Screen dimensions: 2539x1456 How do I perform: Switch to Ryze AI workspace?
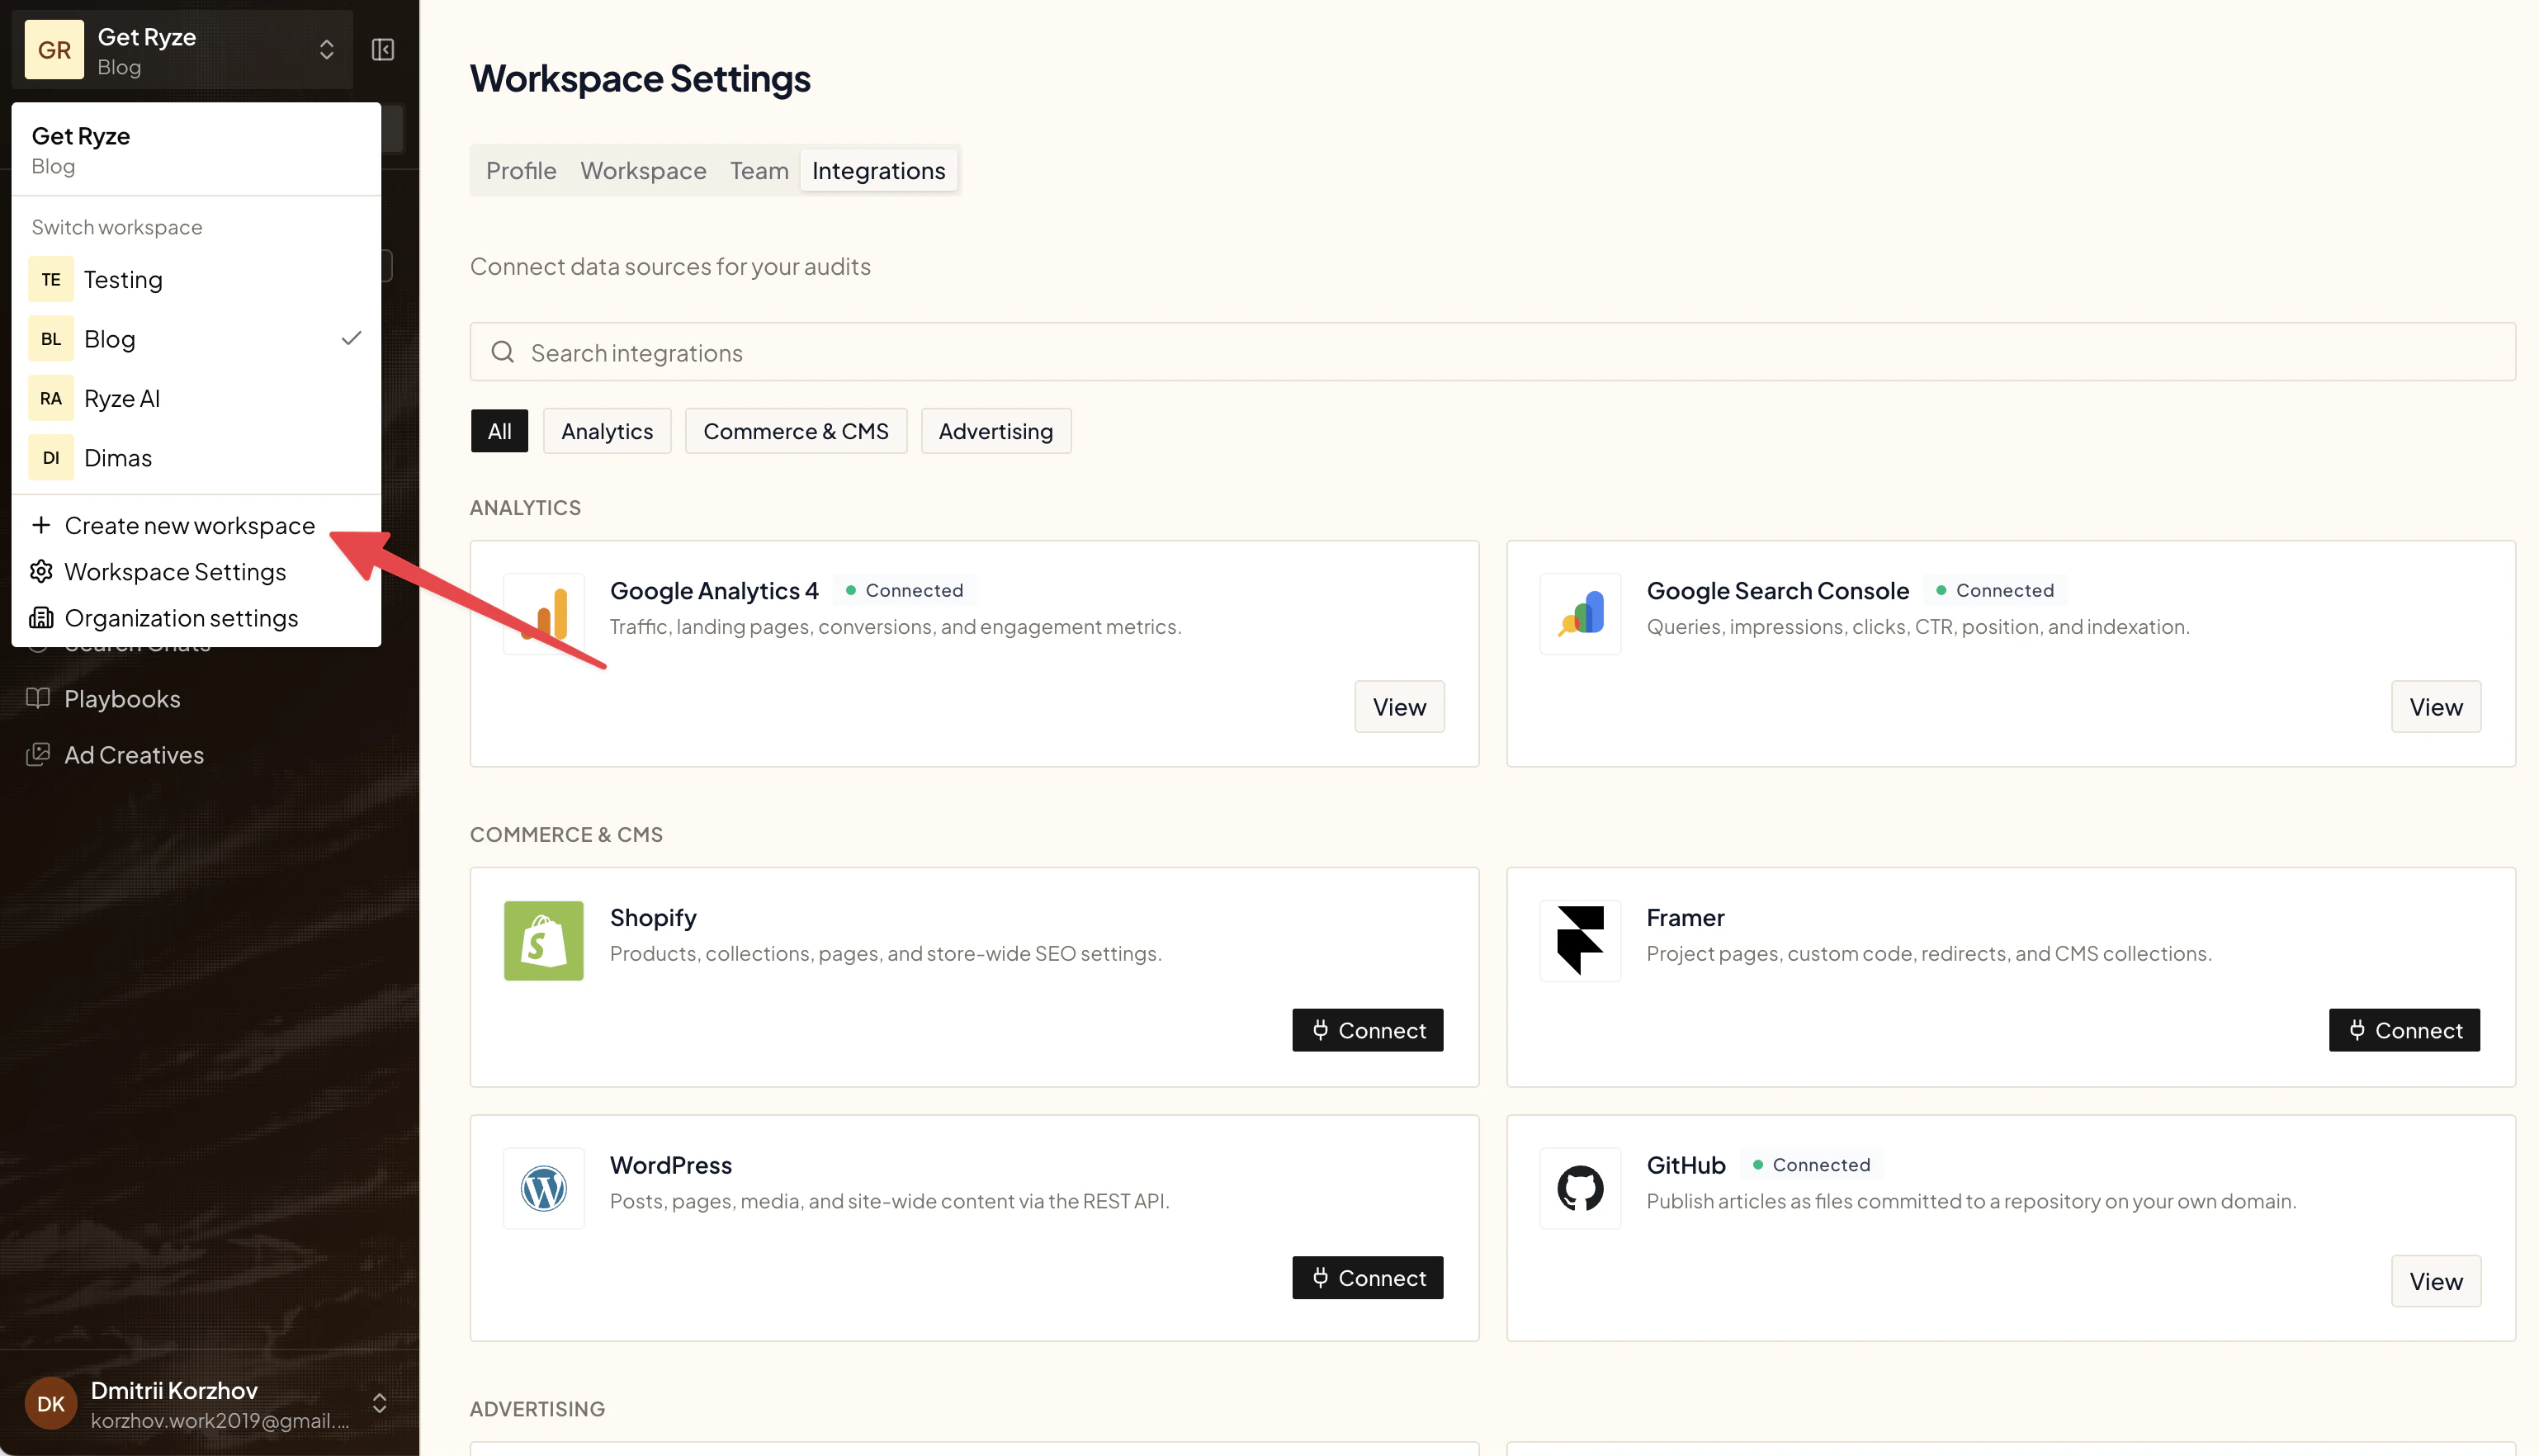pos(196,398)
